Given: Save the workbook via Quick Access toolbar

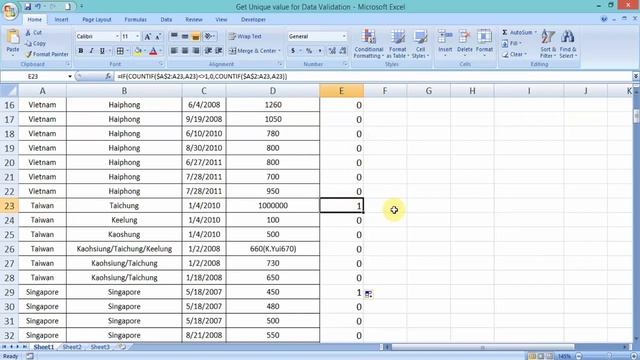Looking at the screenshot, I should (28, 7).
